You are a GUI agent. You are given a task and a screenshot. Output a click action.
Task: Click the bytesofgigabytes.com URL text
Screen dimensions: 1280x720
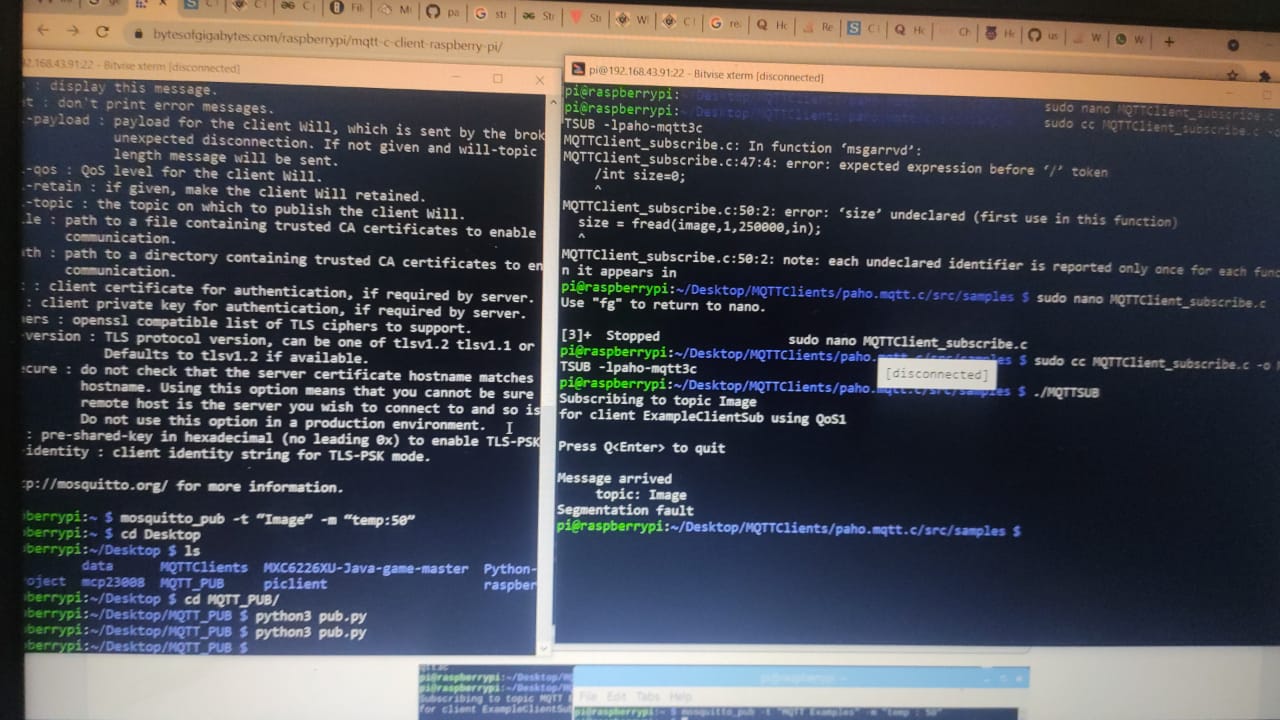coord(300,45)
